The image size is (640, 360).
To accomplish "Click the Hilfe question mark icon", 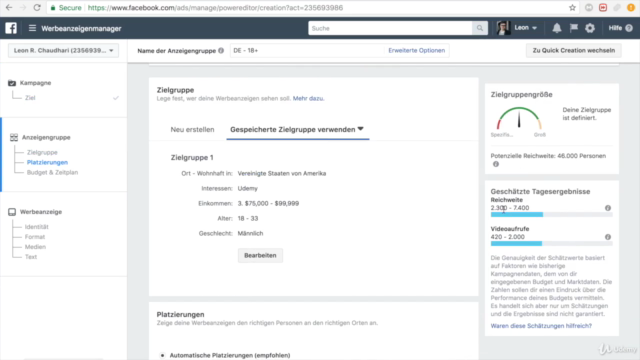I will [x=629, y=28].
